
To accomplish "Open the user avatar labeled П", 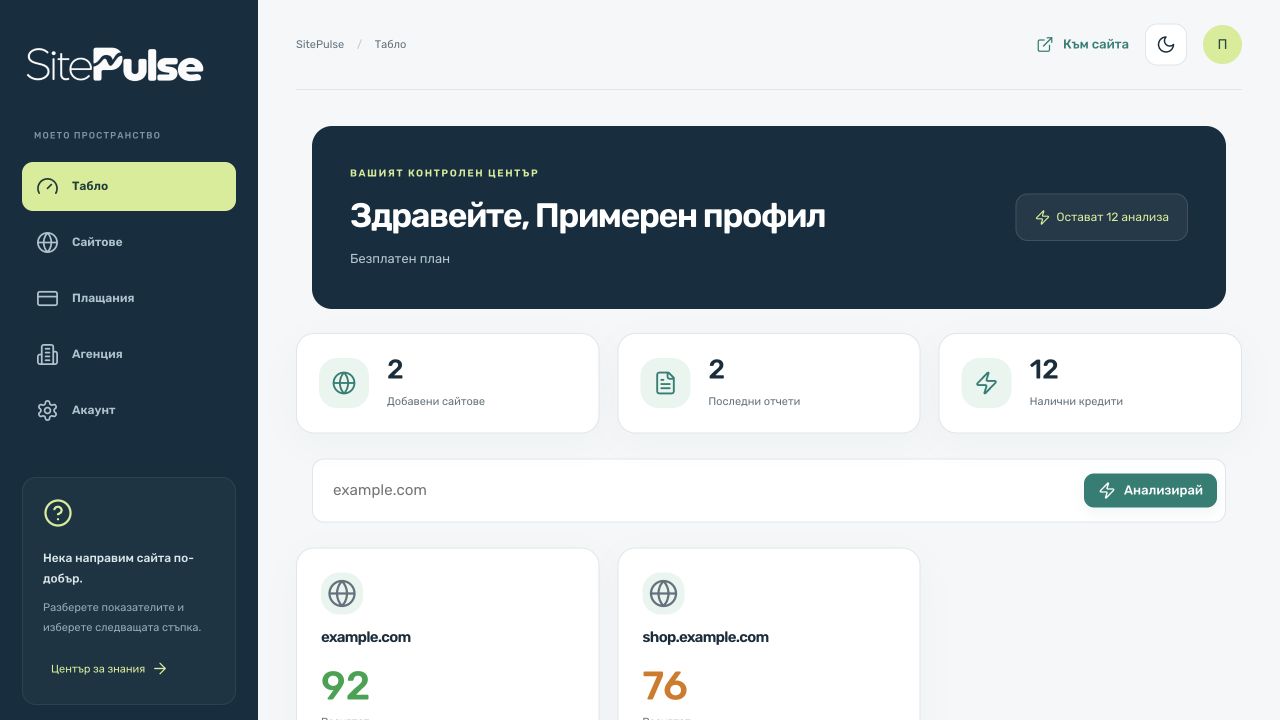I will coord(1222,44).
